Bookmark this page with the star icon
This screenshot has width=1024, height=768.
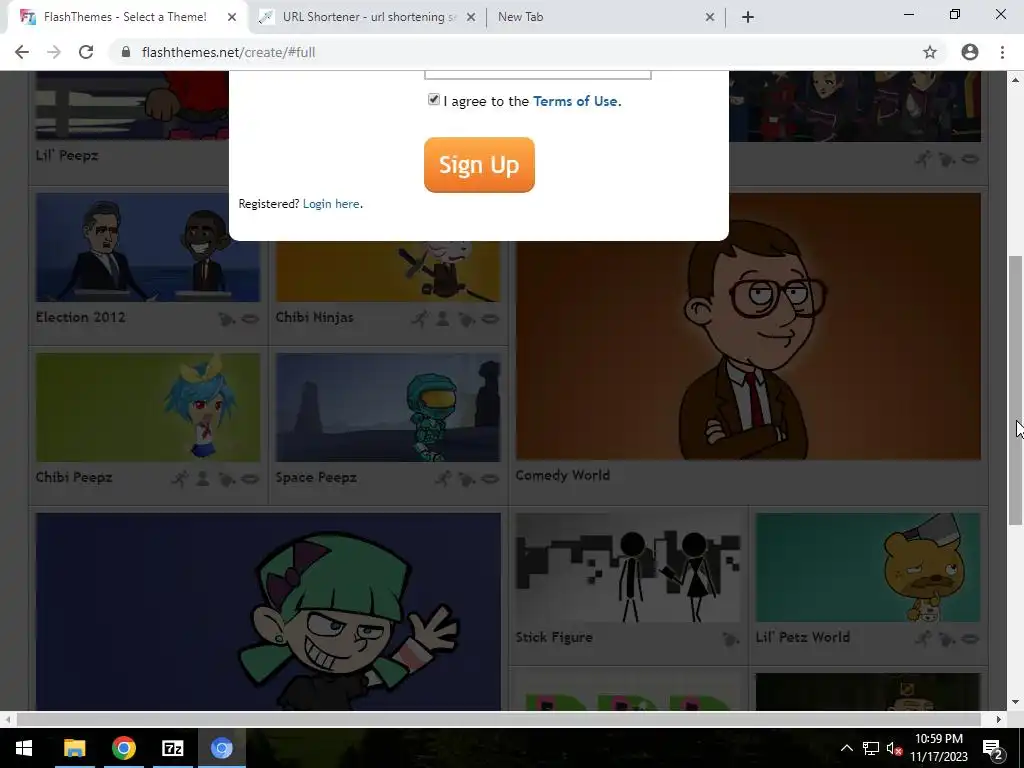click(x=929, y=52)
